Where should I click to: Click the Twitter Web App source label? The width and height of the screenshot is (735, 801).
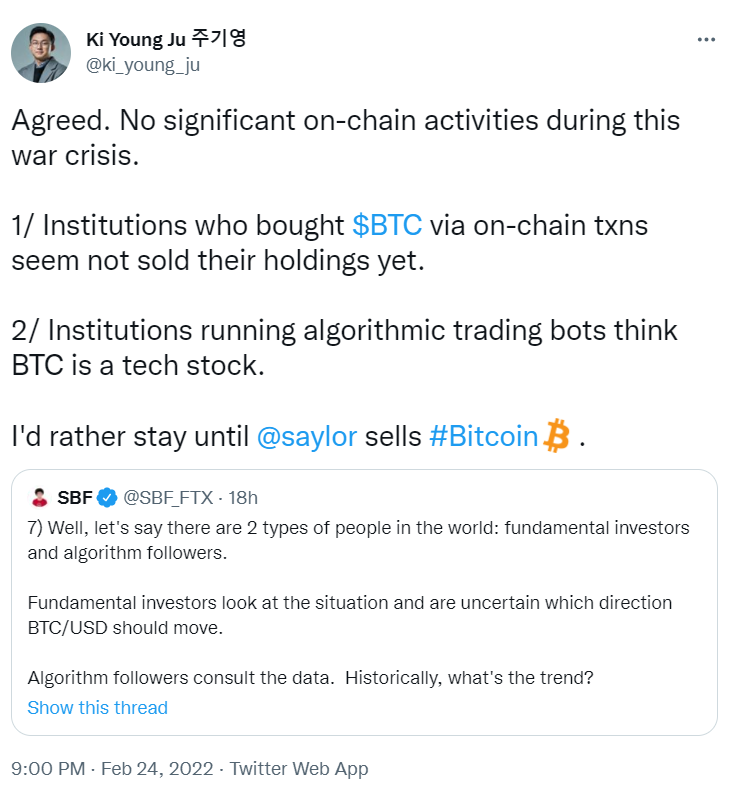coord(299,769)
